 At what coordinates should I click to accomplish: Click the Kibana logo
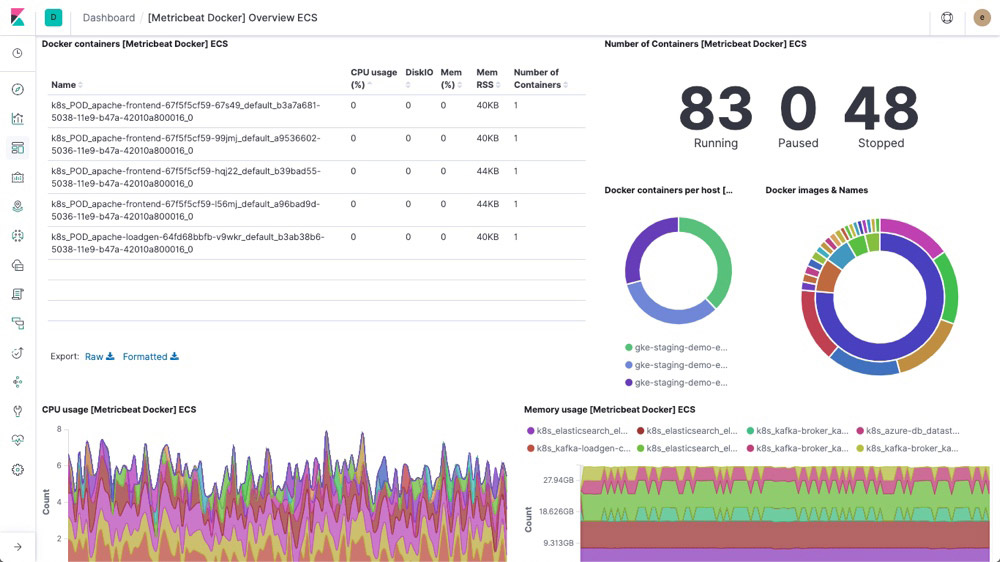tap(18, 17)
